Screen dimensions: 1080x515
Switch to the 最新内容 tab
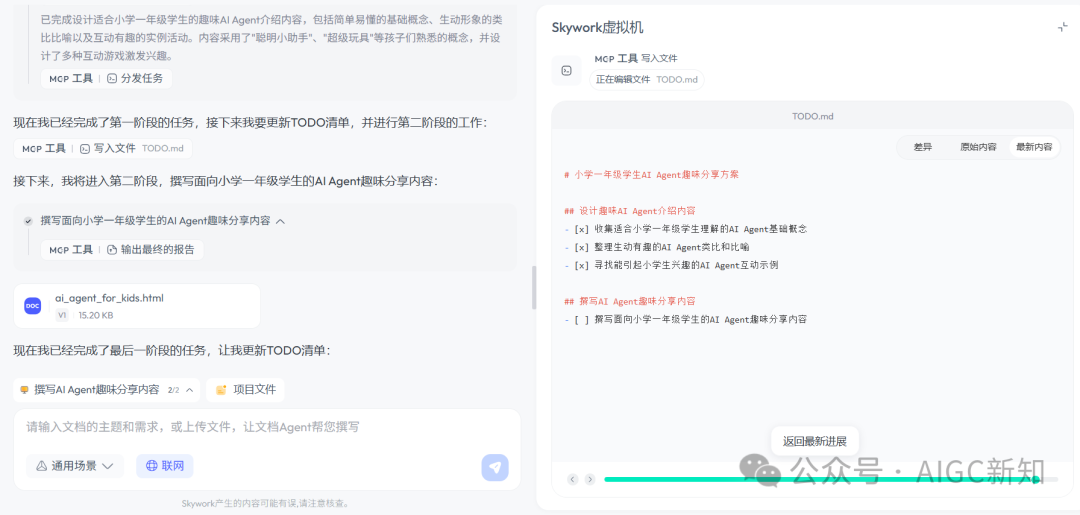coord(1034,147)
